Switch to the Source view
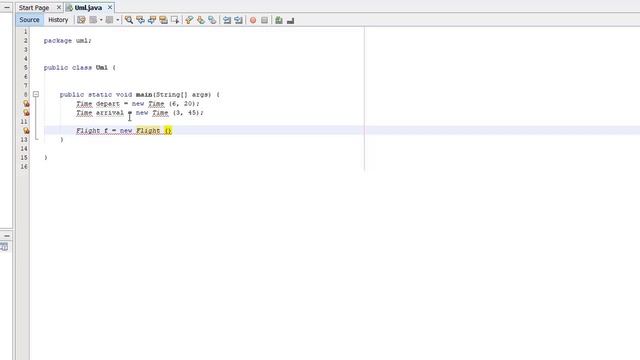 click(29, 20)
